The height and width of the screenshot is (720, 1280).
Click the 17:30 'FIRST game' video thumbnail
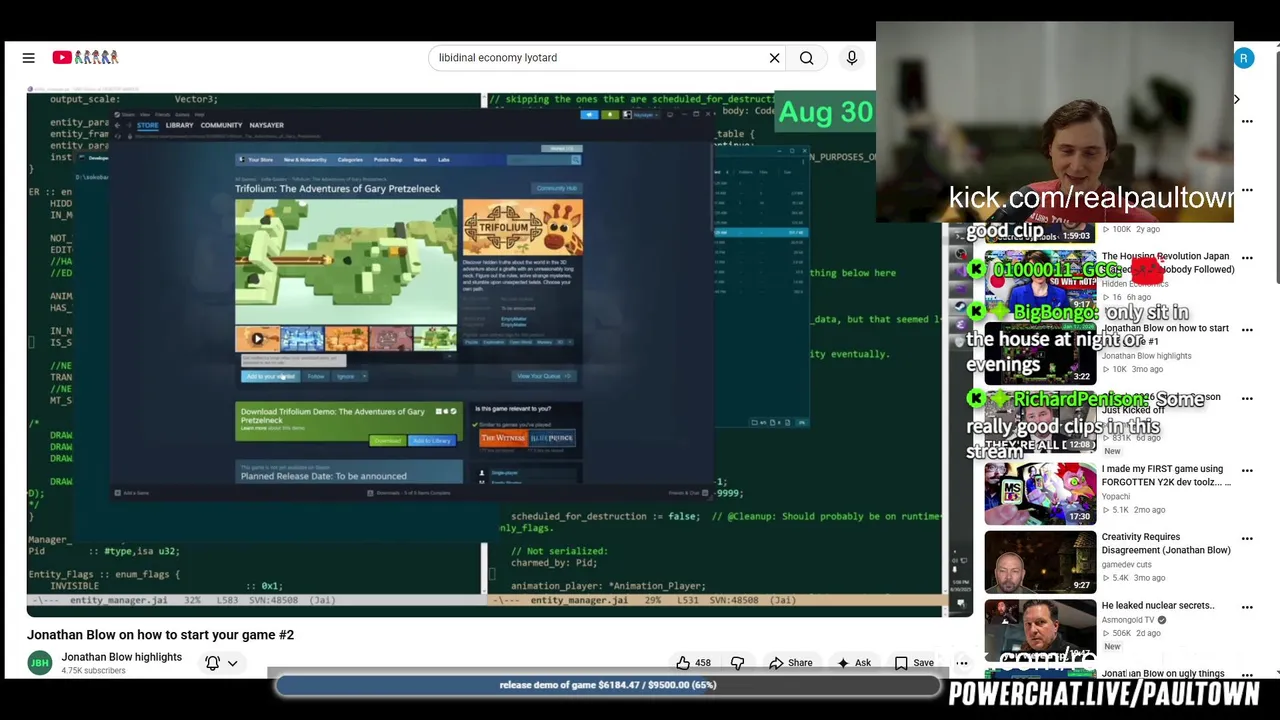click(x=1040, y=494)
